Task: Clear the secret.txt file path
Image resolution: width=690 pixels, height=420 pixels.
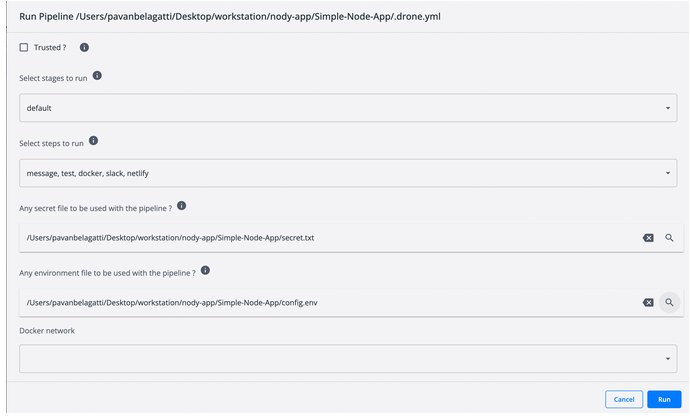Action: 648,237
